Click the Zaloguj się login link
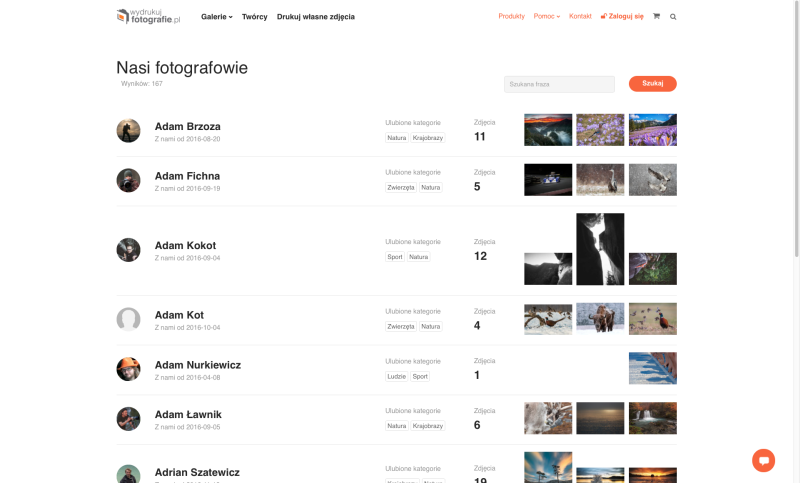Viewport: 800px width, 483px height. [x=622, y=16]
